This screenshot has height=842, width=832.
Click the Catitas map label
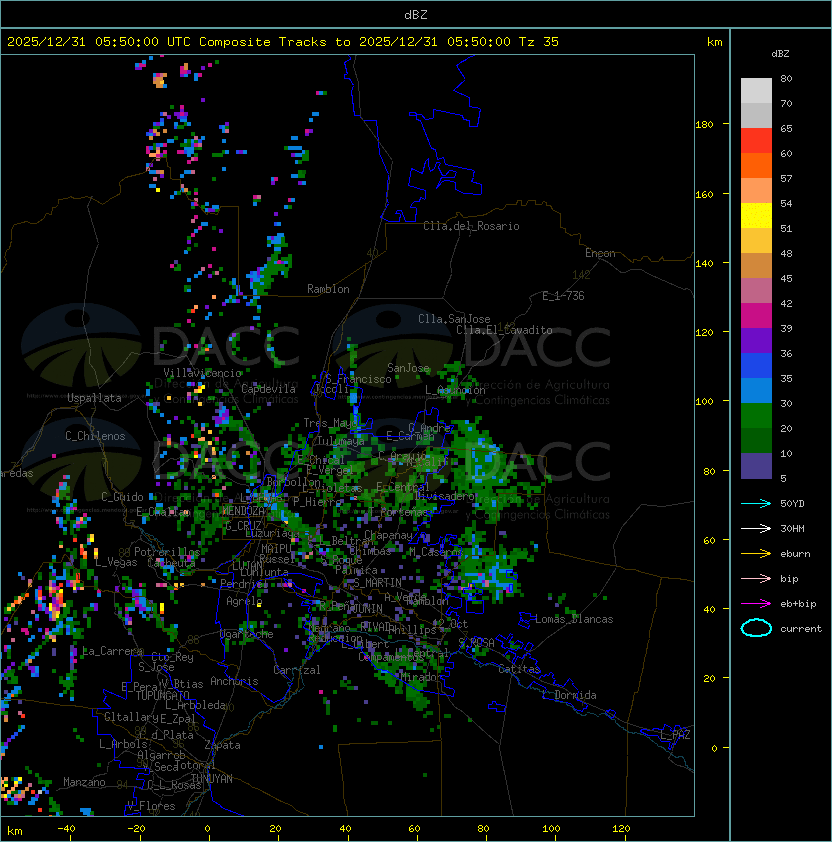519,669
